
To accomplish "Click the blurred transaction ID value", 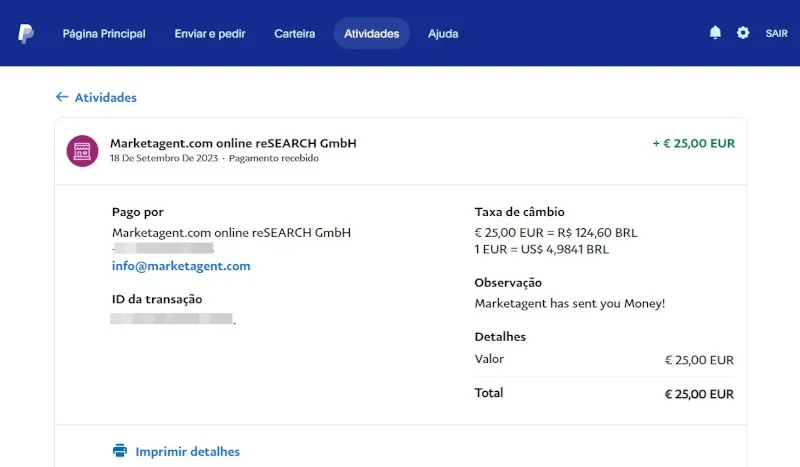I will [172, 319].
